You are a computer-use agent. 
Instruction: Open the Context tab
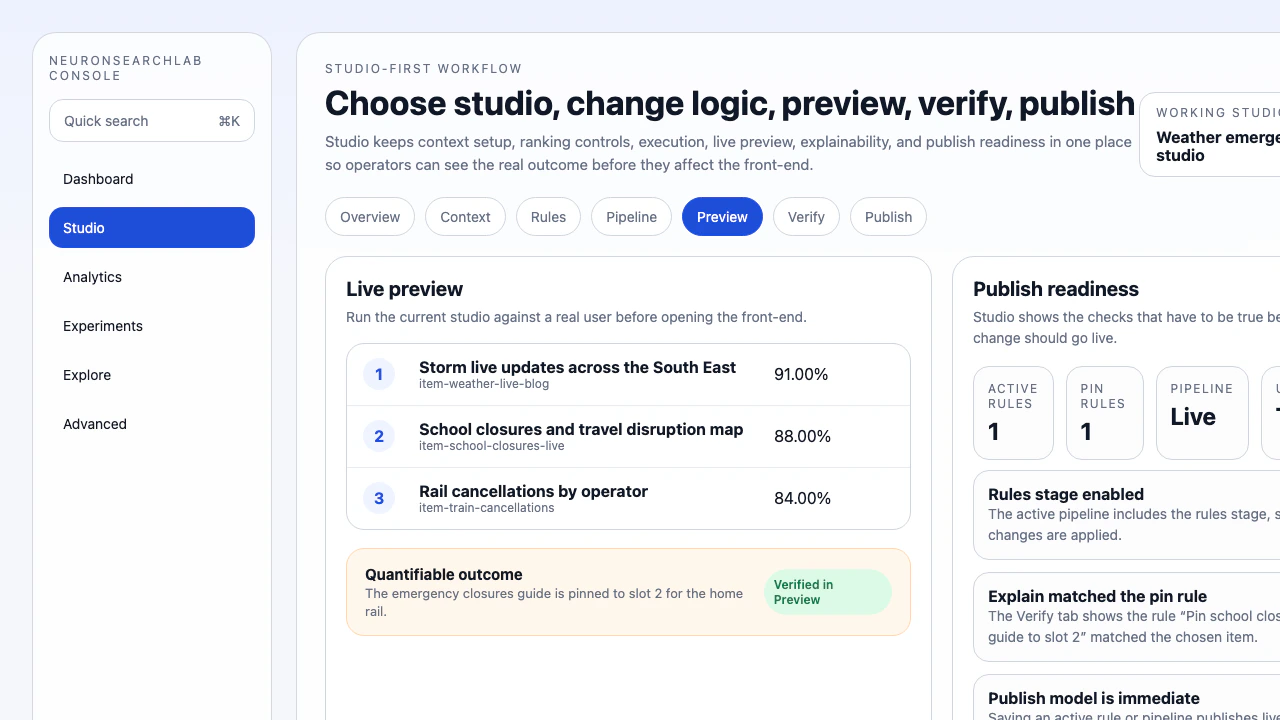465,216
